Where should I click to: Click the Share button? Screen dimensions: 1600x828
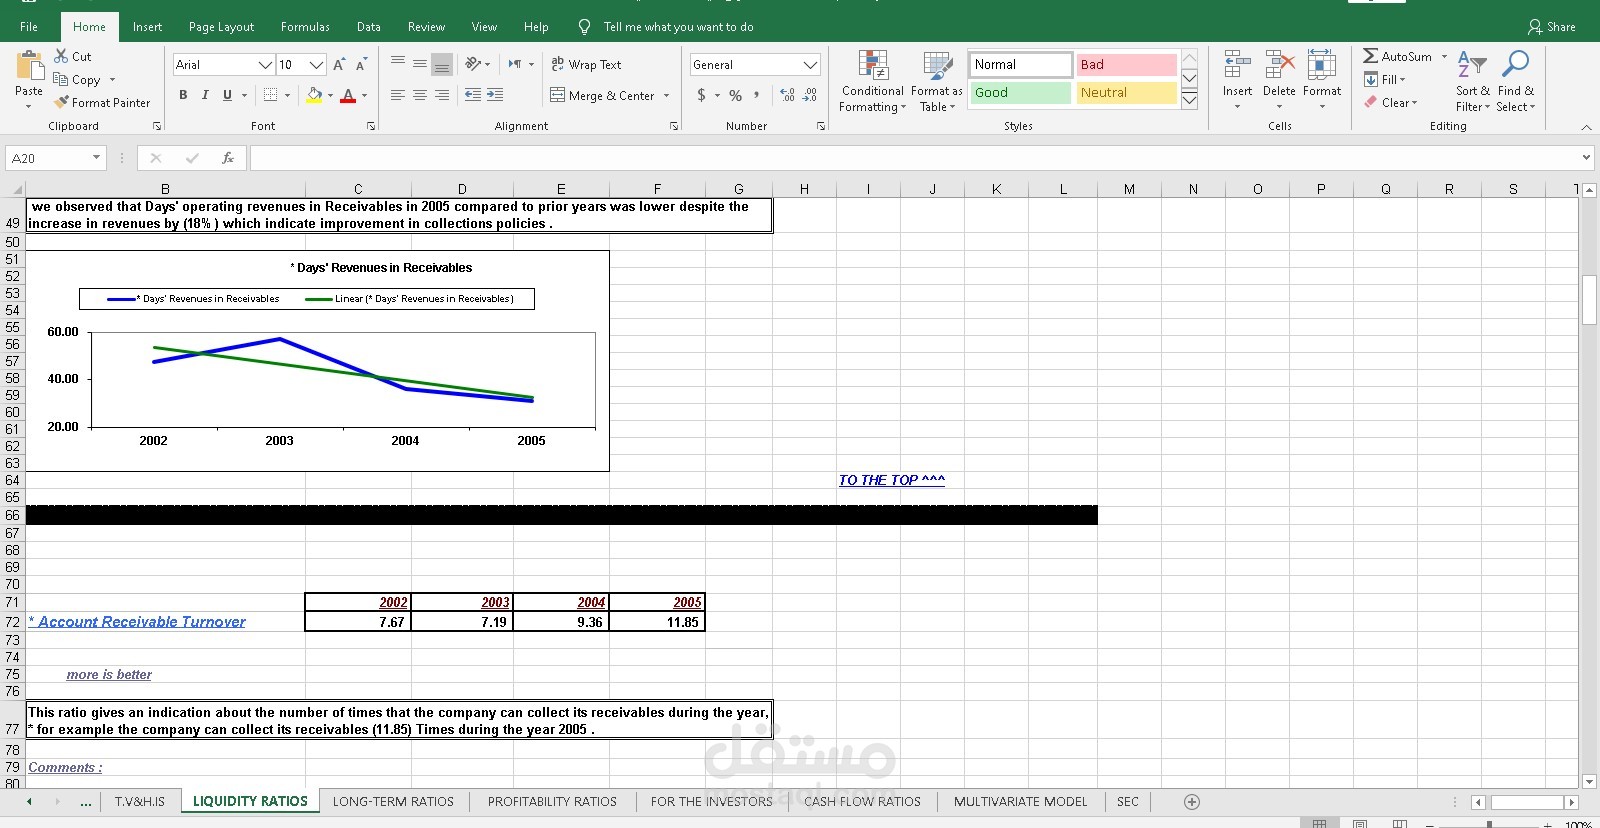[x=1552, y=27]
